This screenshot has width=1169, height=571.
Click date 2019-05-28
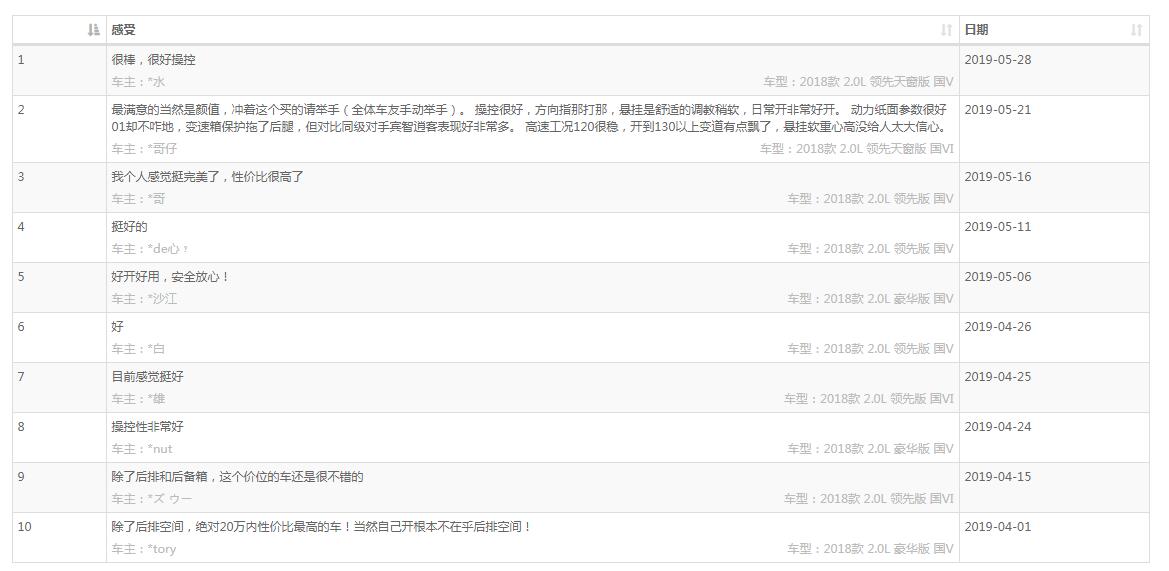point(998,60)
